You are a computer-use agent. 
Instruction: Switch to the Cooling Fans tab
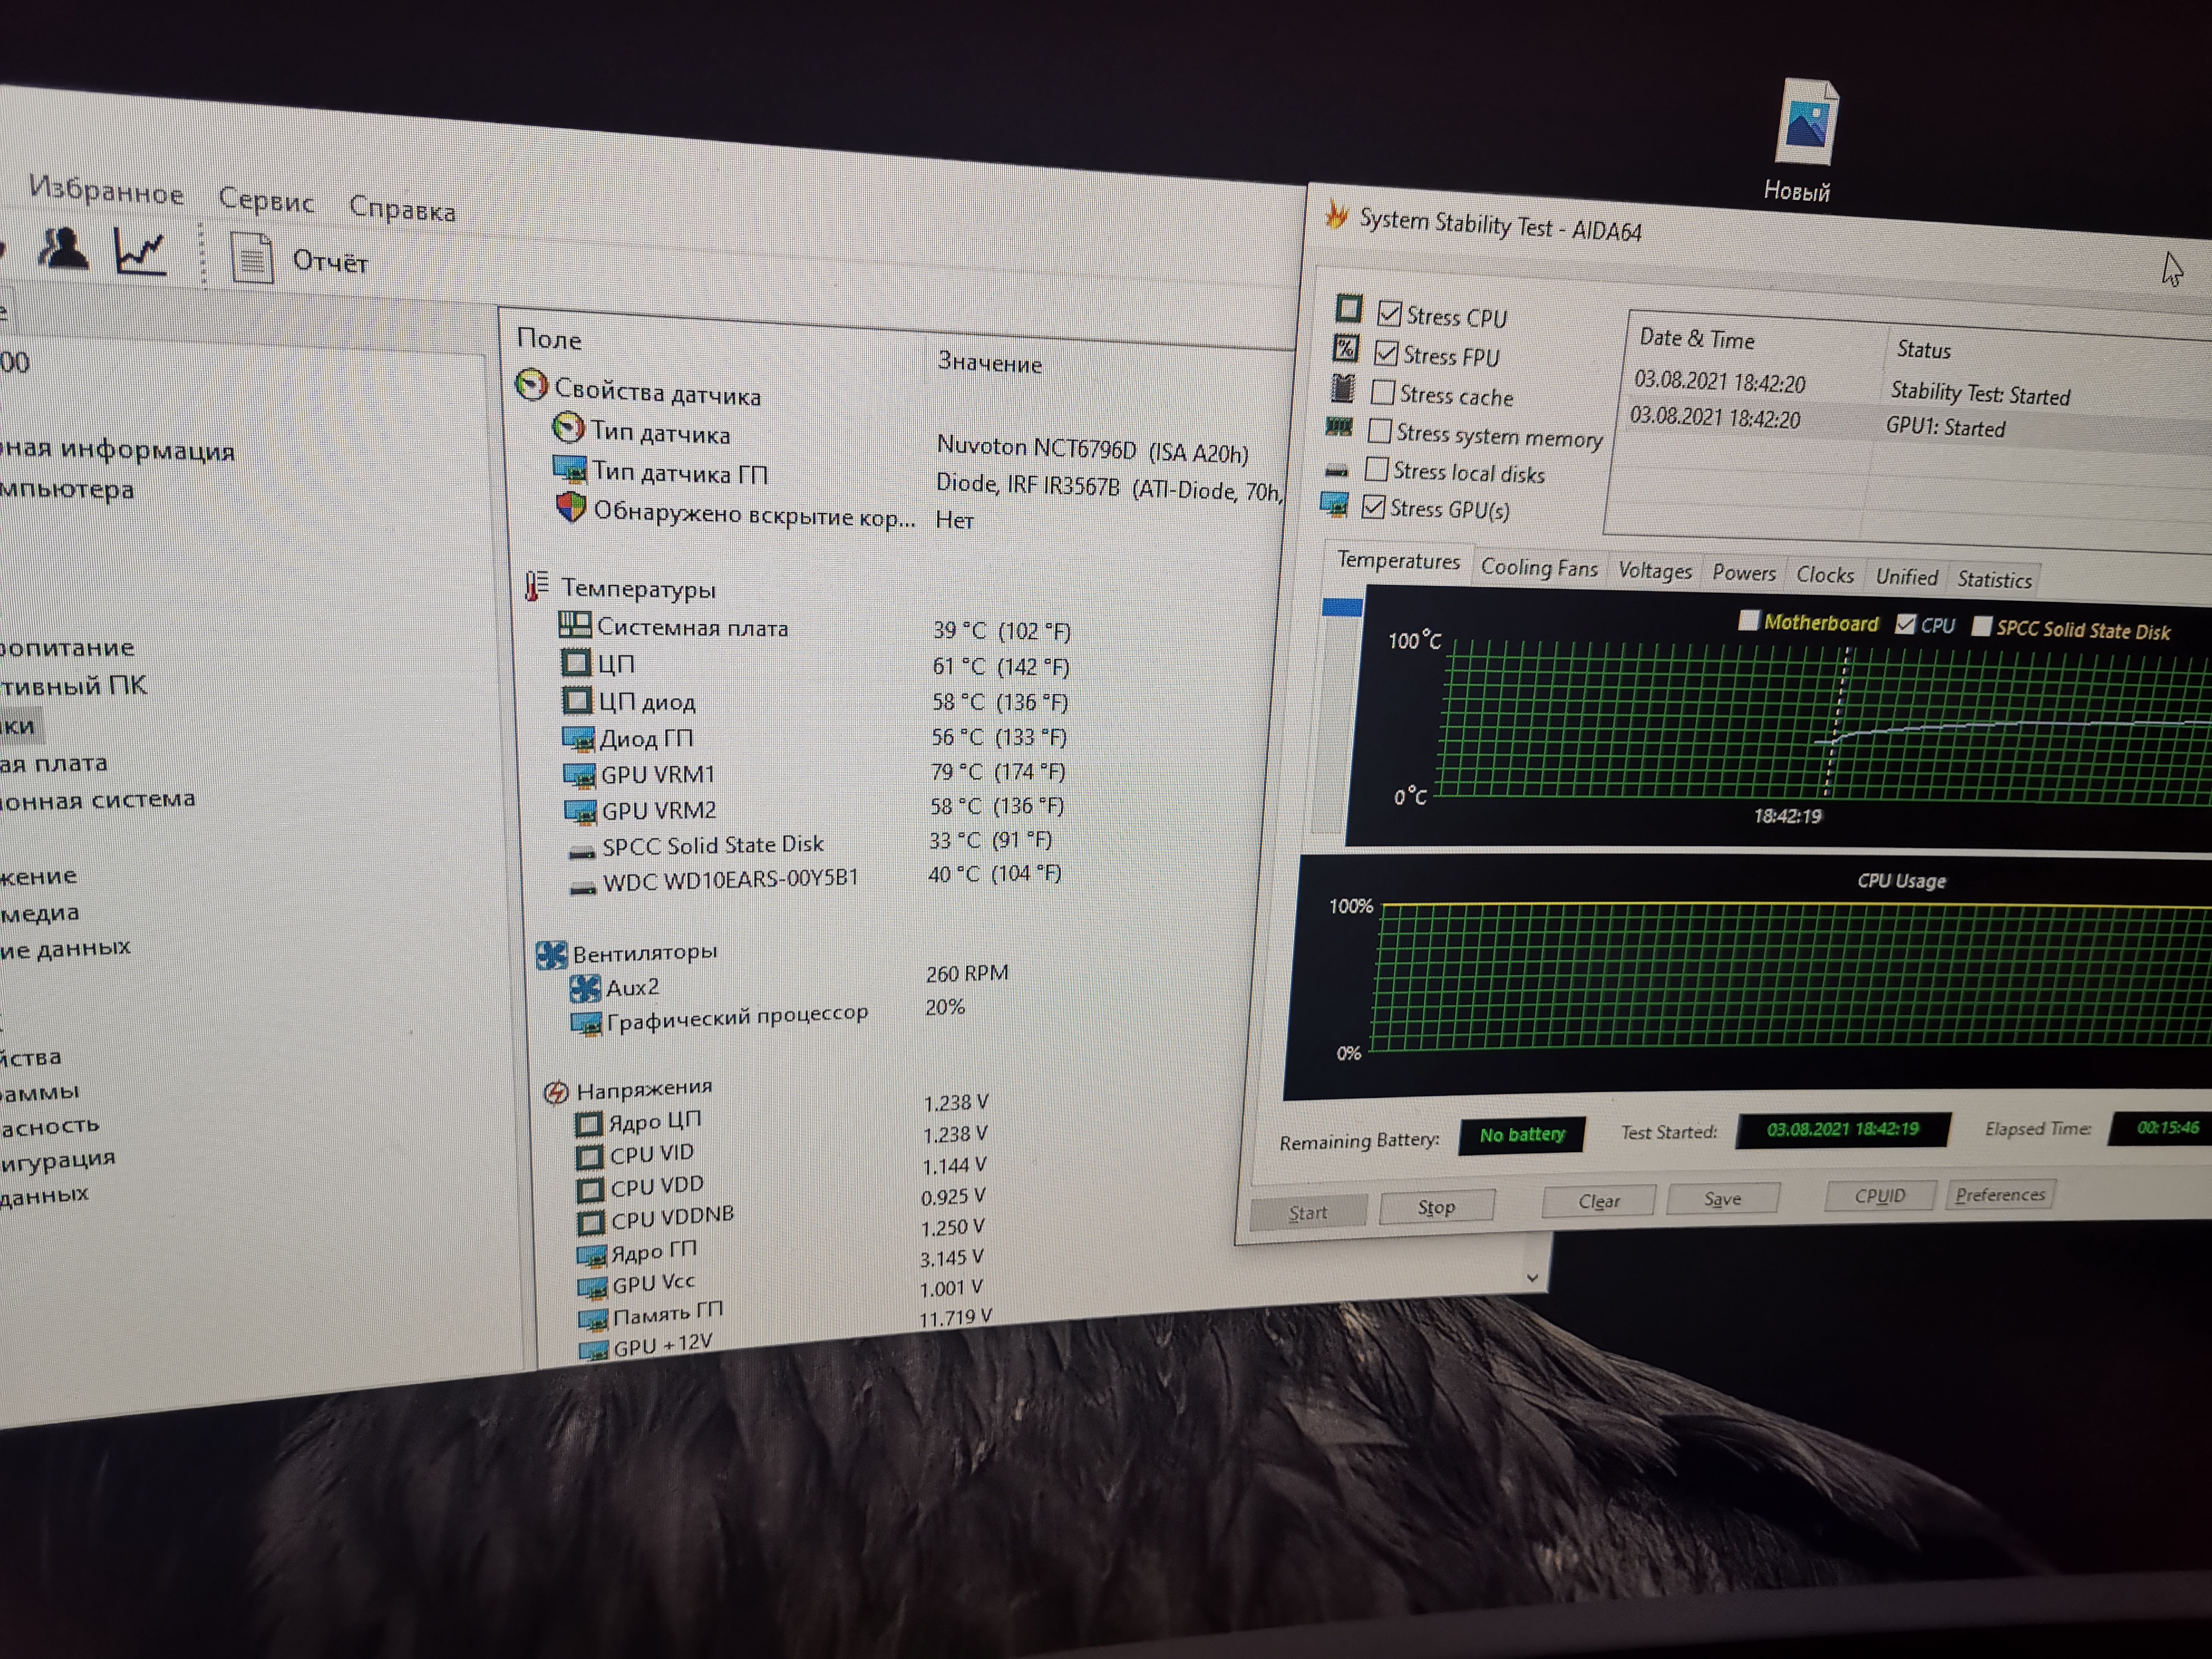click(1538, 568)
